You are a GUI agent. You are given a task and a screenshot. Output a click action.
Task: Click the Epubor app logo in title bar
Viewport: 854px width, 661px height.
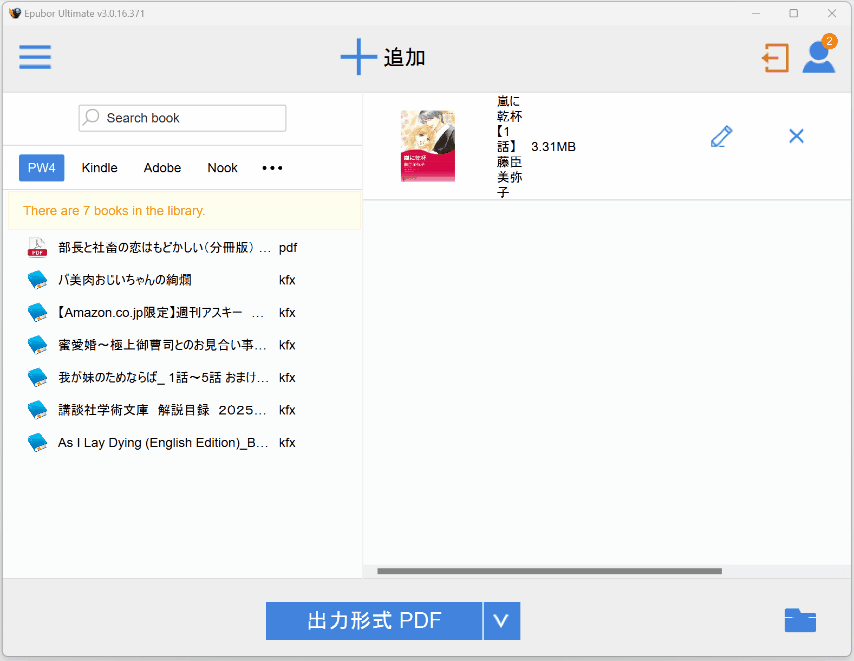tap(15, 13)
